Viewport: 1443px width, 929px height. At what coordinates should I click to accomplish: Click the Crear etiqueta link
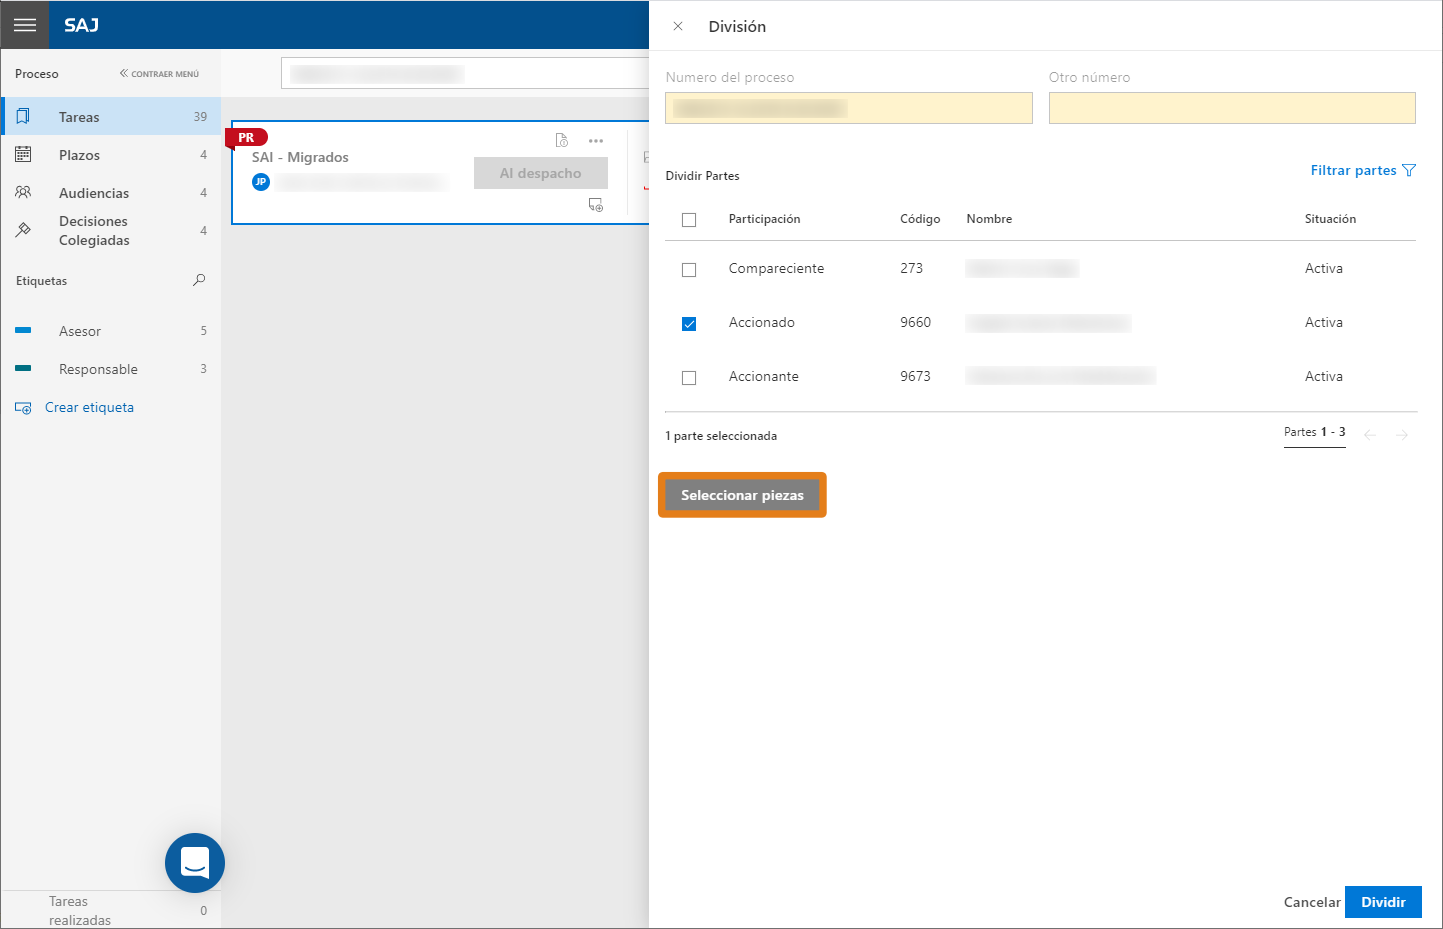pos(89,407)
